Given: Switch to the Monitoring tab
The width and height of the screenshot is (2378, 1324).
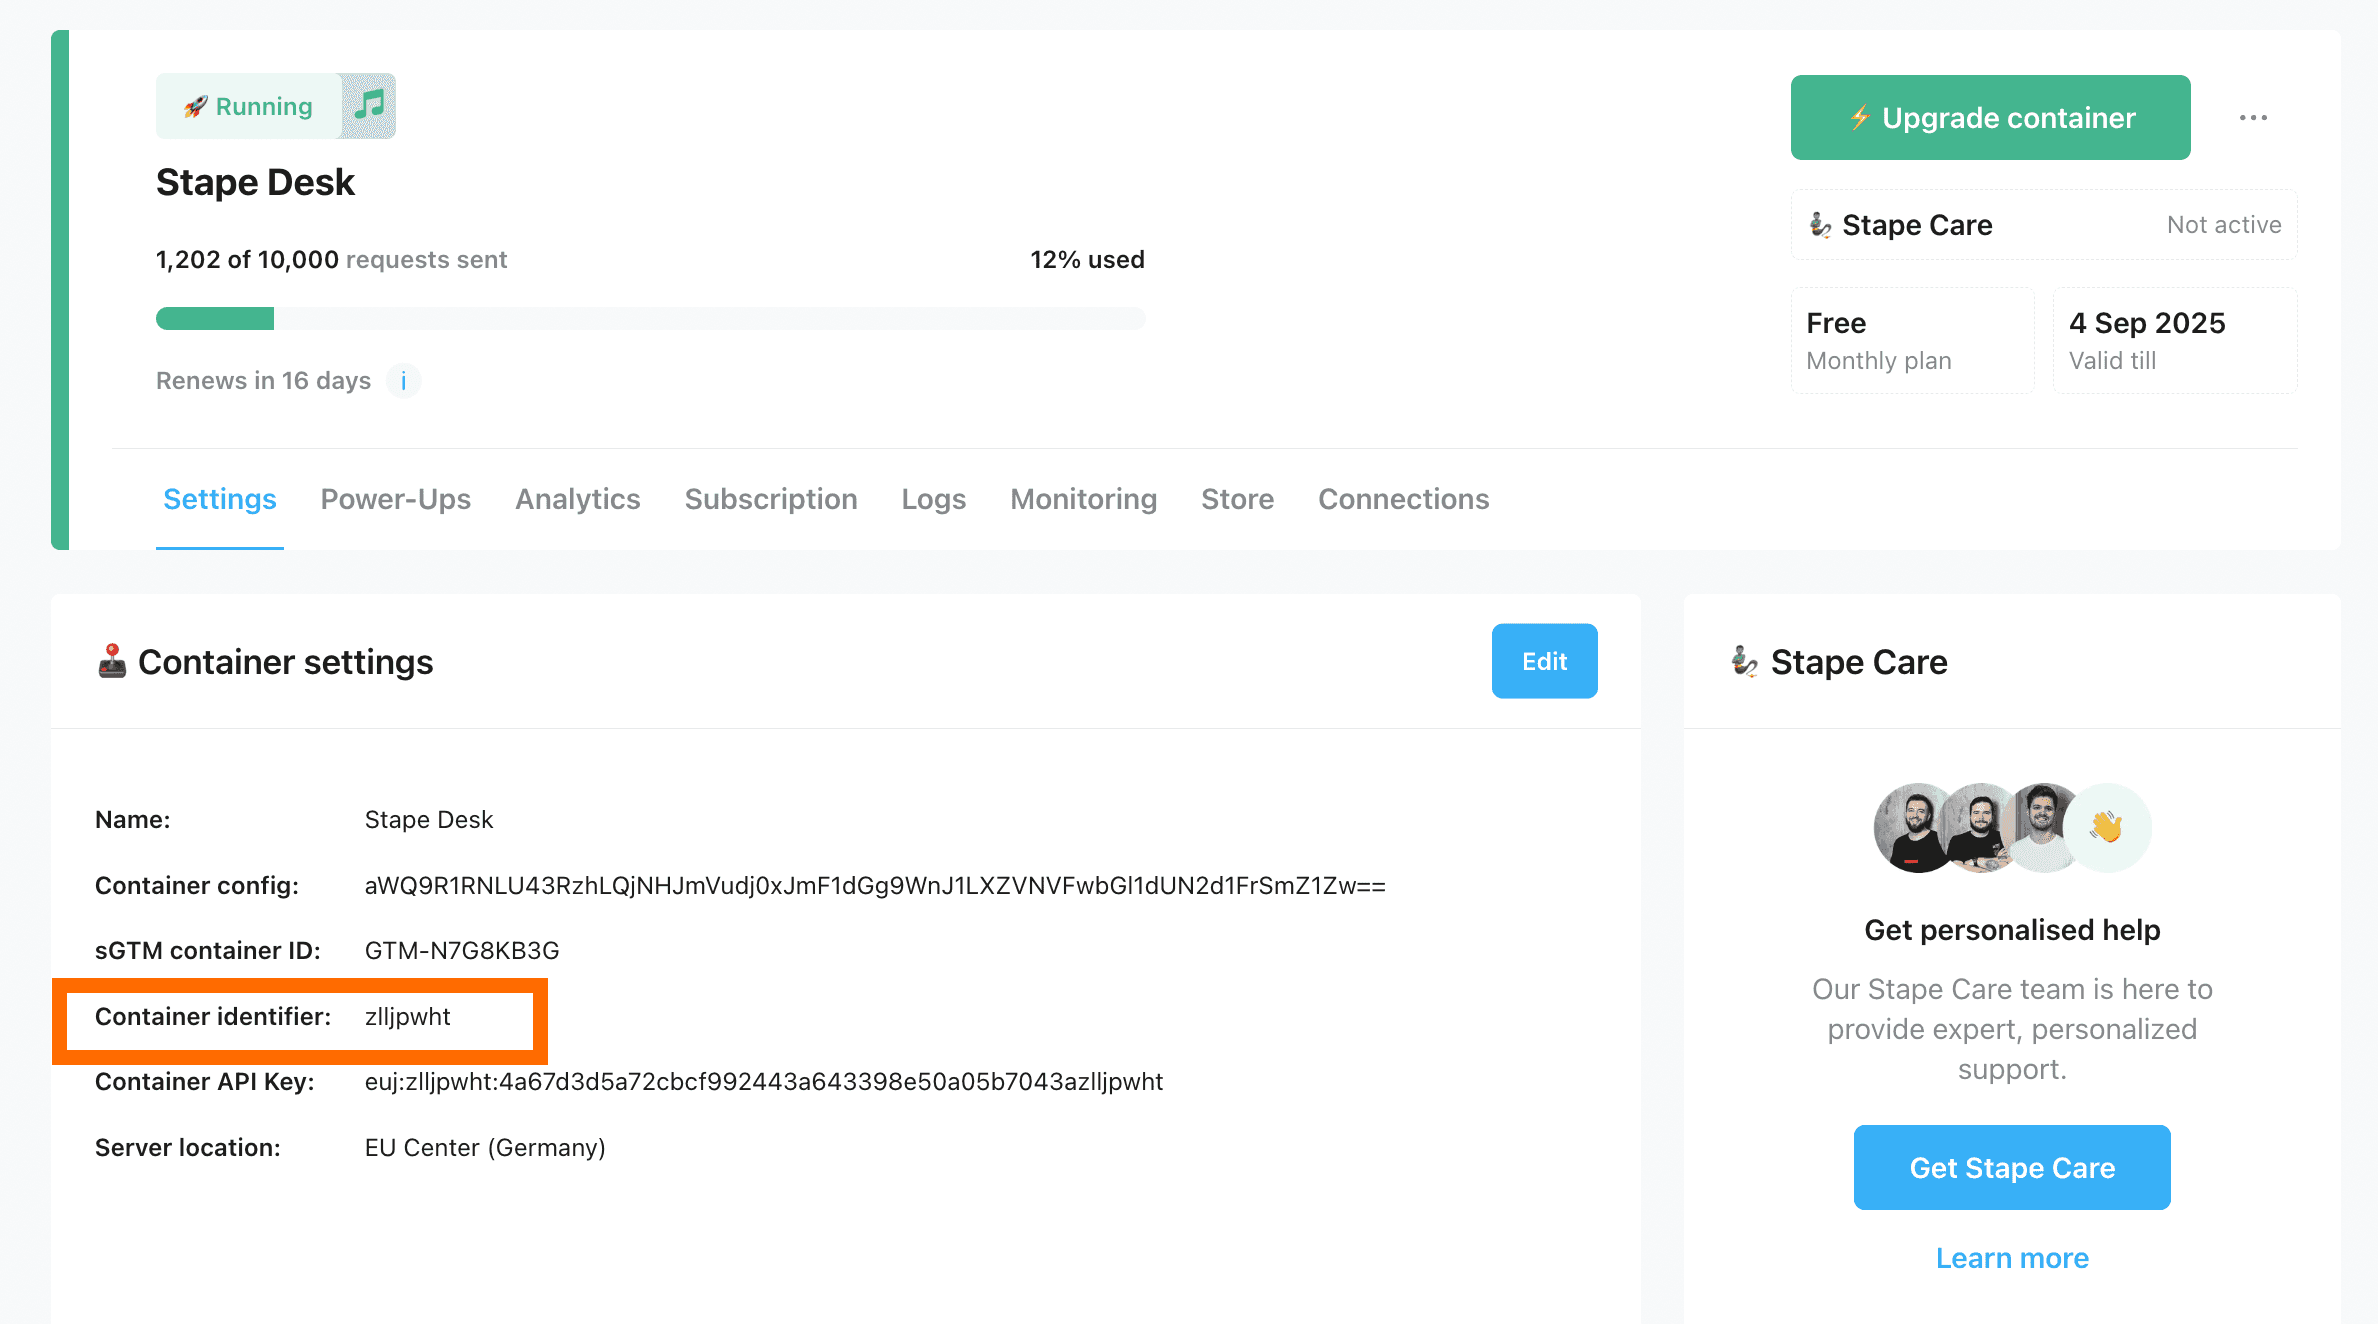Looking at the screenshot, I should point(1083,499).
